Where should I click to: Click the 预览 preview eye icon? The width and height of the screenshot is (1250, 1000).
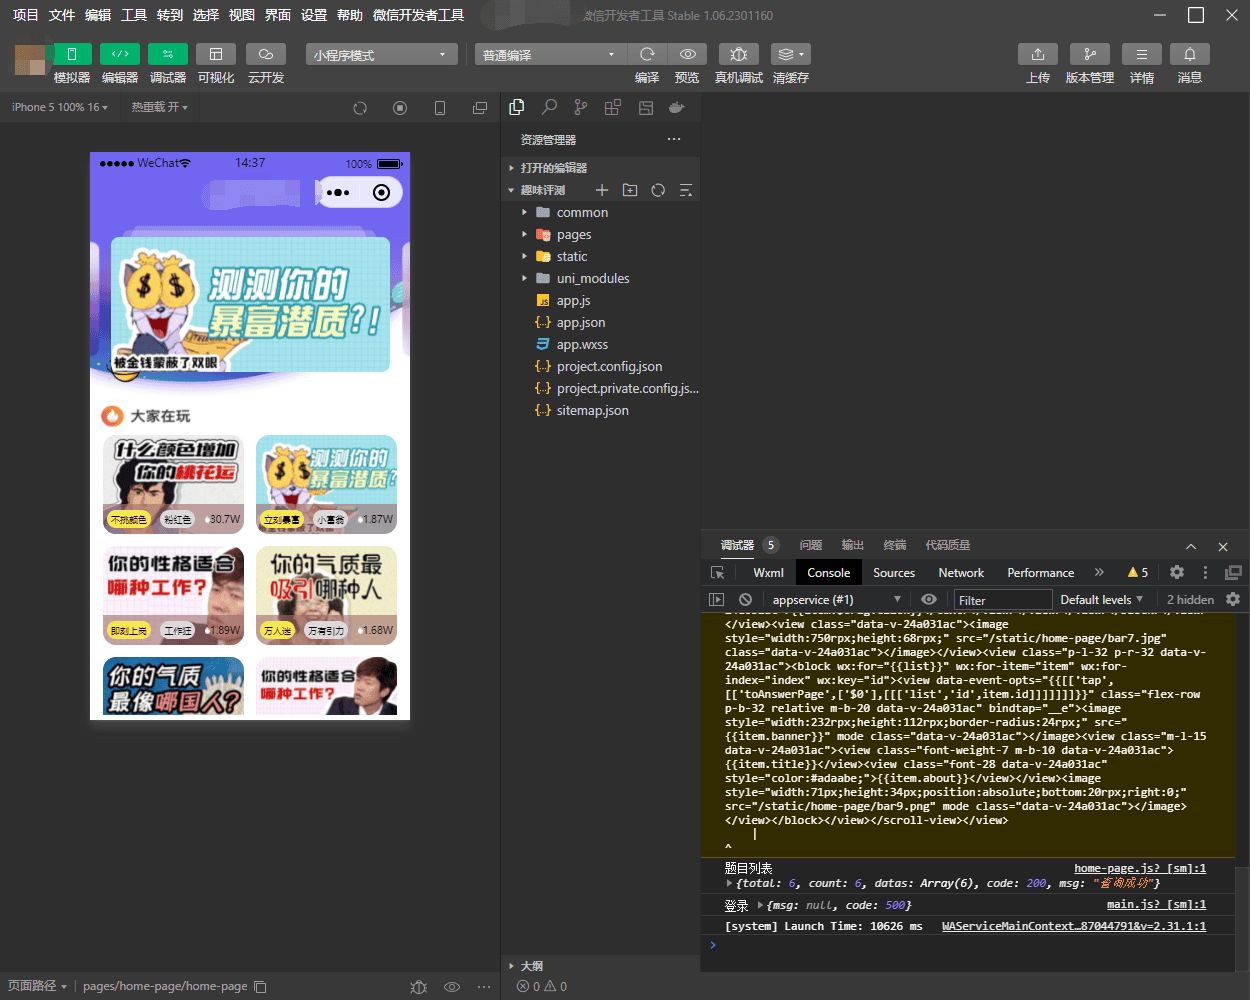click(687, 54)
